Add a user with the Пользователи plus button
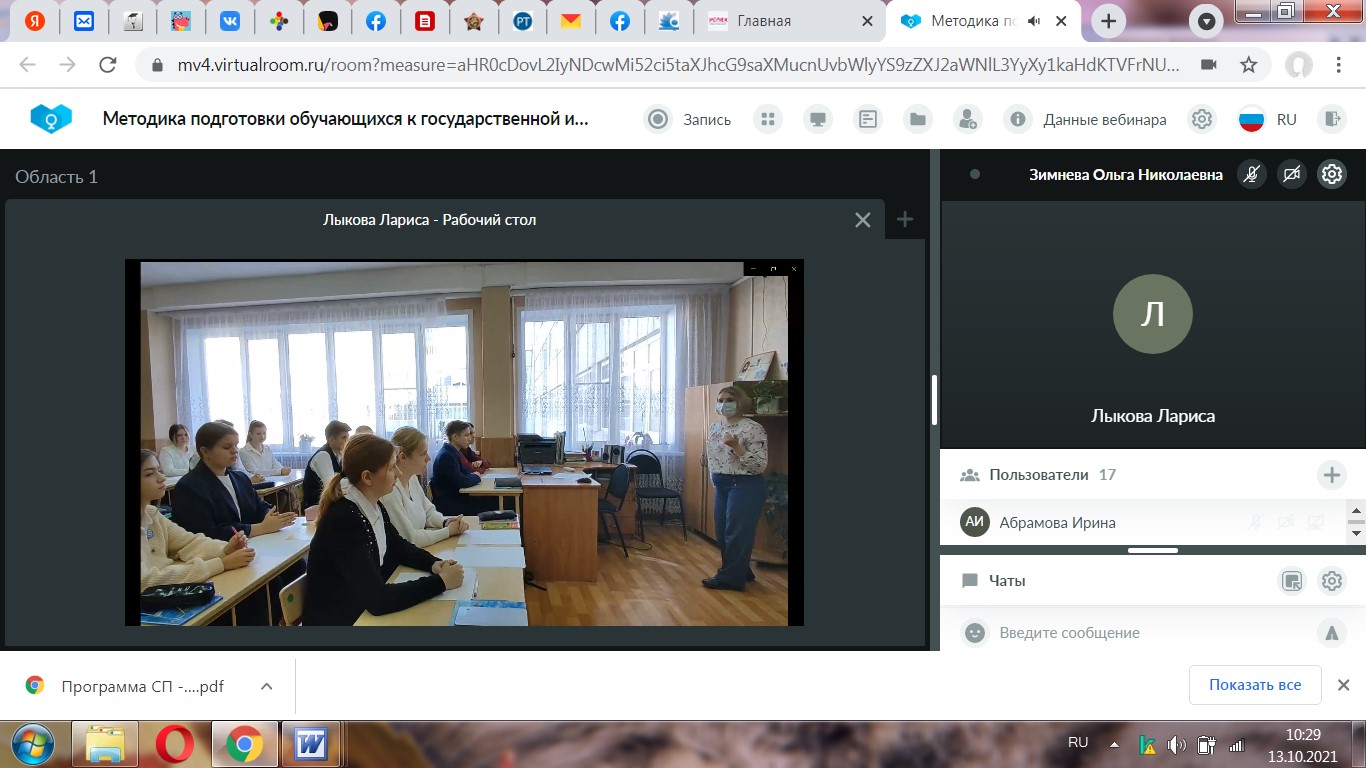The width and height of the screenshot is (1366, 768). pos(1331,475)
